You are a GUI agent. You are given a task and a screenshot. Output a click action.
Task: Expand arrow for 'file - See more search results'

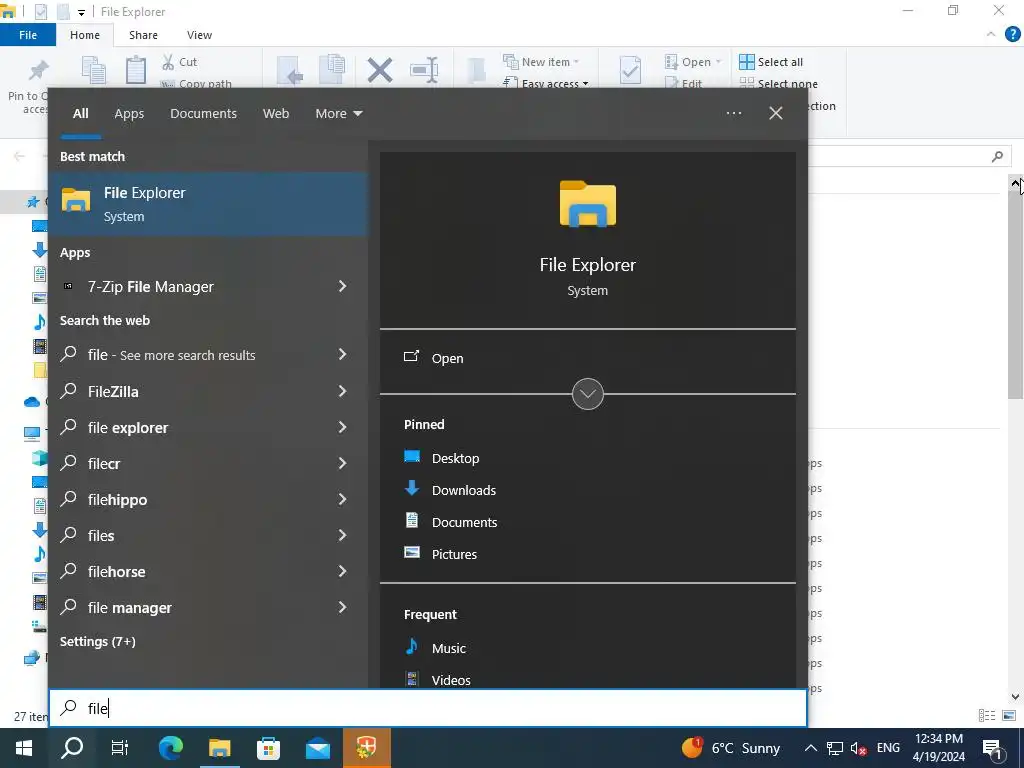pyautogui.click(x=342, y=354)
